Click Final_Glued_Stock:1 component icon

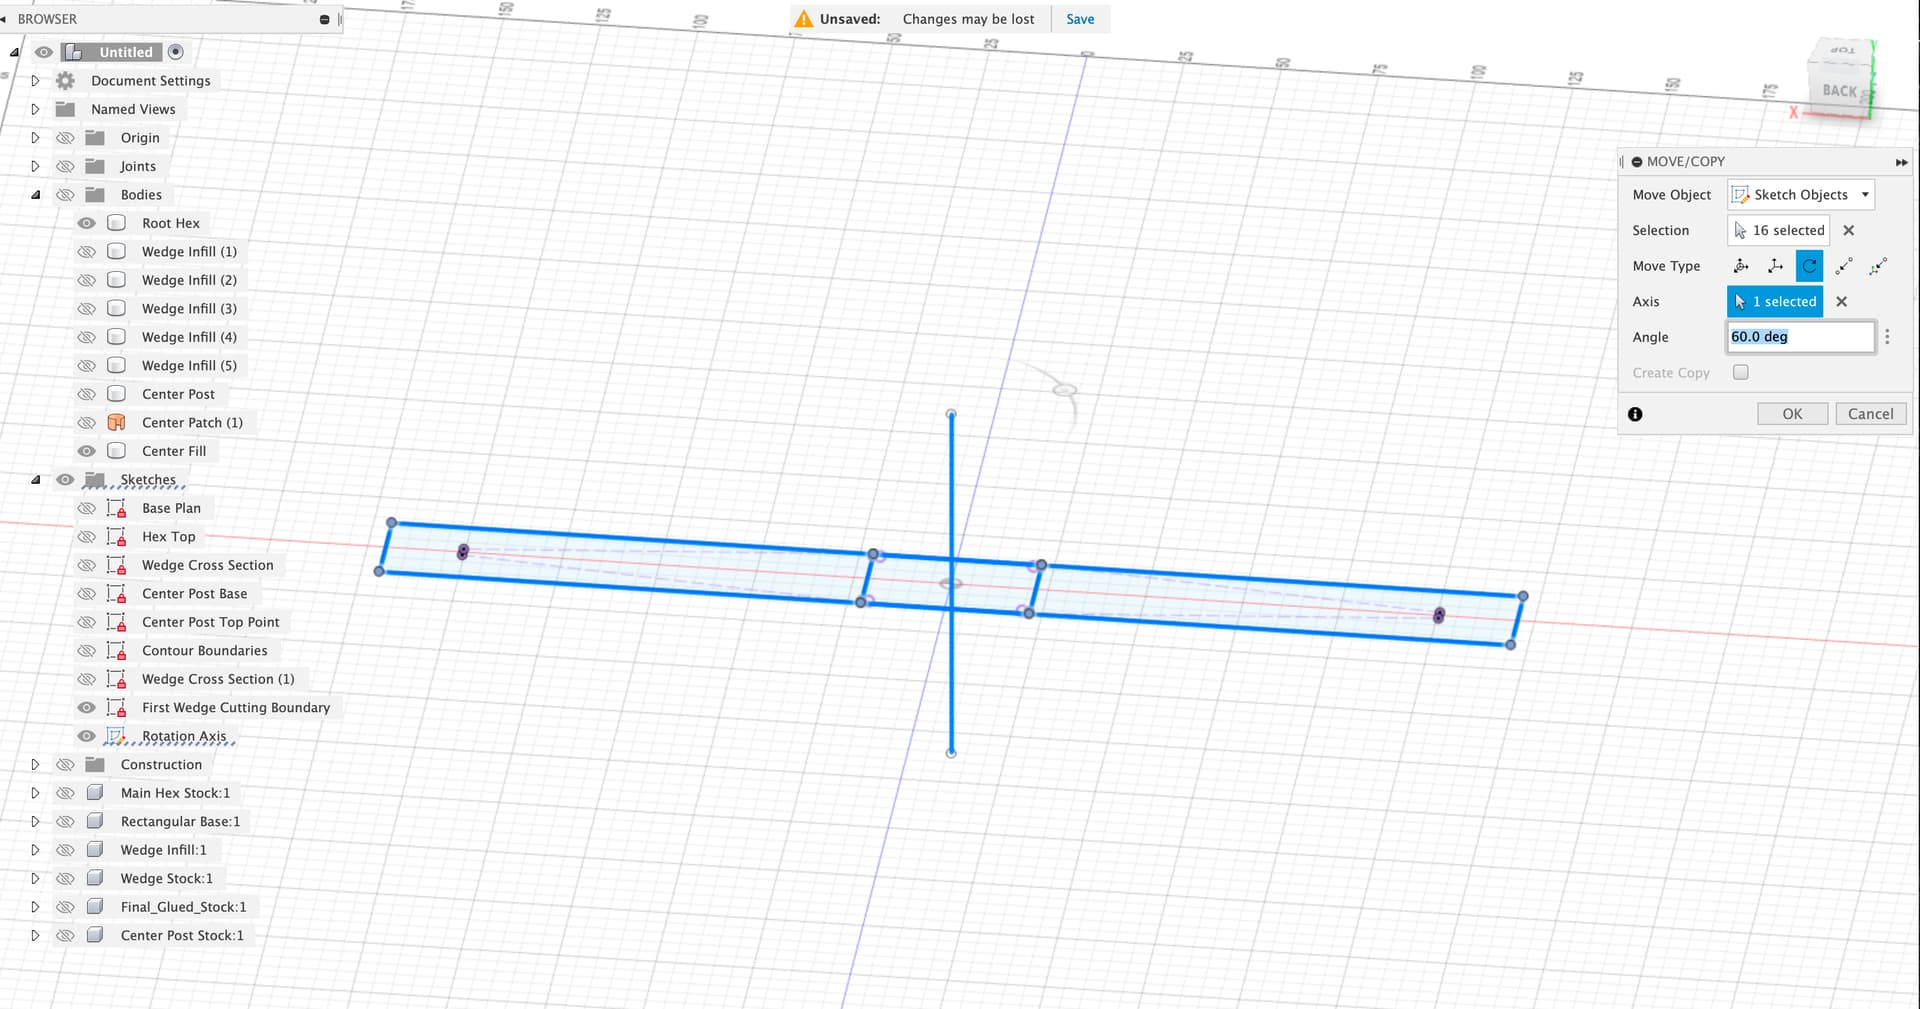click(x=95, y=907)
